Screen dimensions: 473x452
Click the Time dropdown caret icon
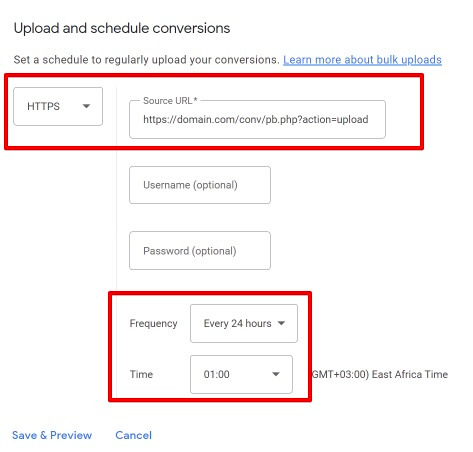276,374
